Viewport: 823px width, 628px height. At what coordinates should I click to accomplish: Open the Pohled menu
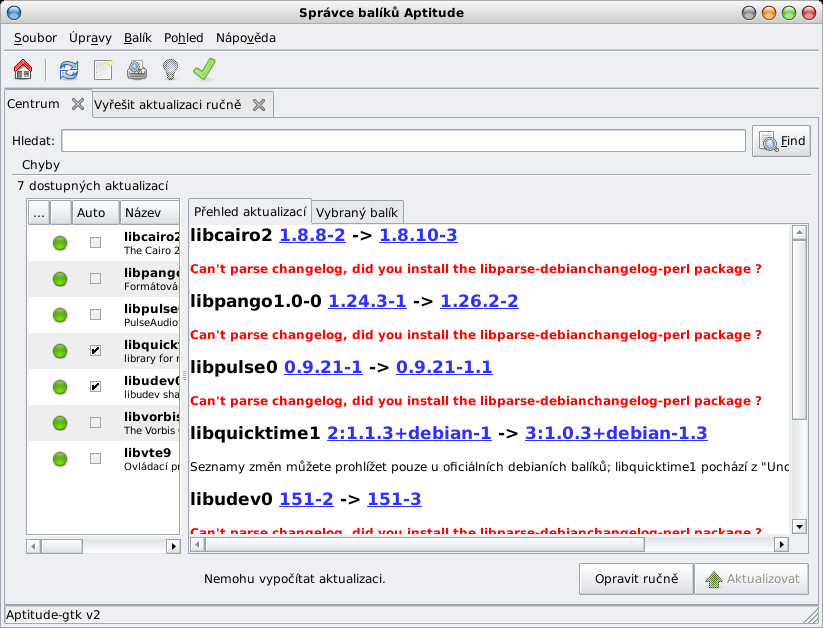click(x=184, y=38)
